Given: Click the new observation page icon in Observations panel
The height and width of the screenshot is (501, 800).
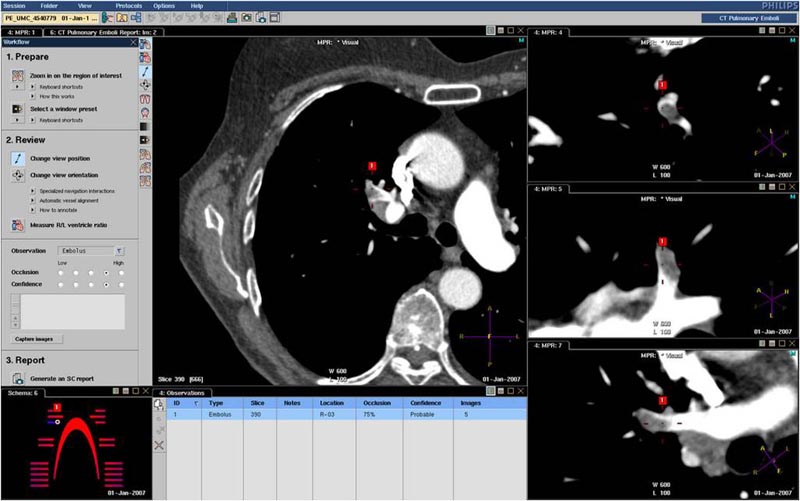Looking at the screenshot, I should point(159,405).
